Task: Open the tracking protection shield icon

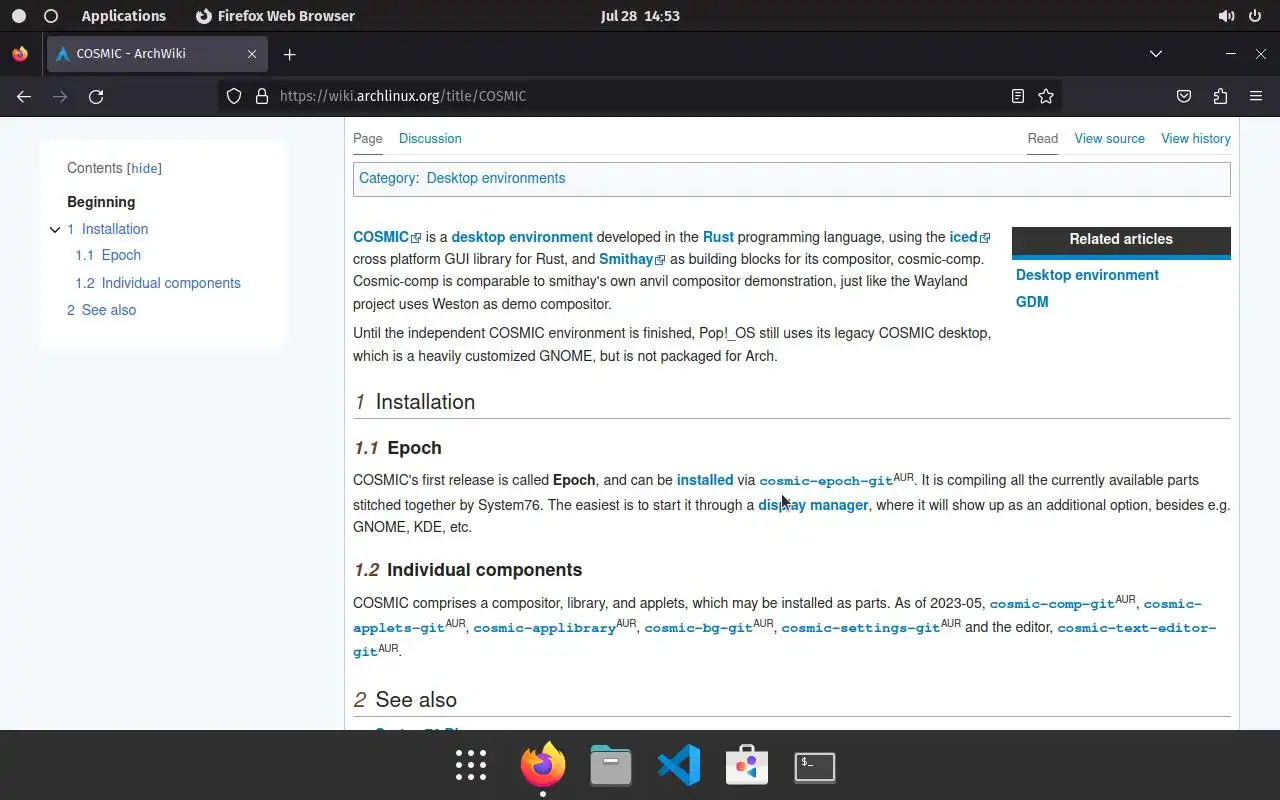Action: [x=234, y=96]
